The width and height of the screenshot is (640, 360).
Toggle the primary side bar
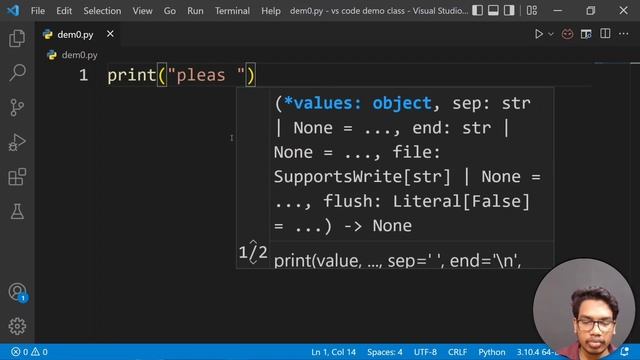pos(478,10)
